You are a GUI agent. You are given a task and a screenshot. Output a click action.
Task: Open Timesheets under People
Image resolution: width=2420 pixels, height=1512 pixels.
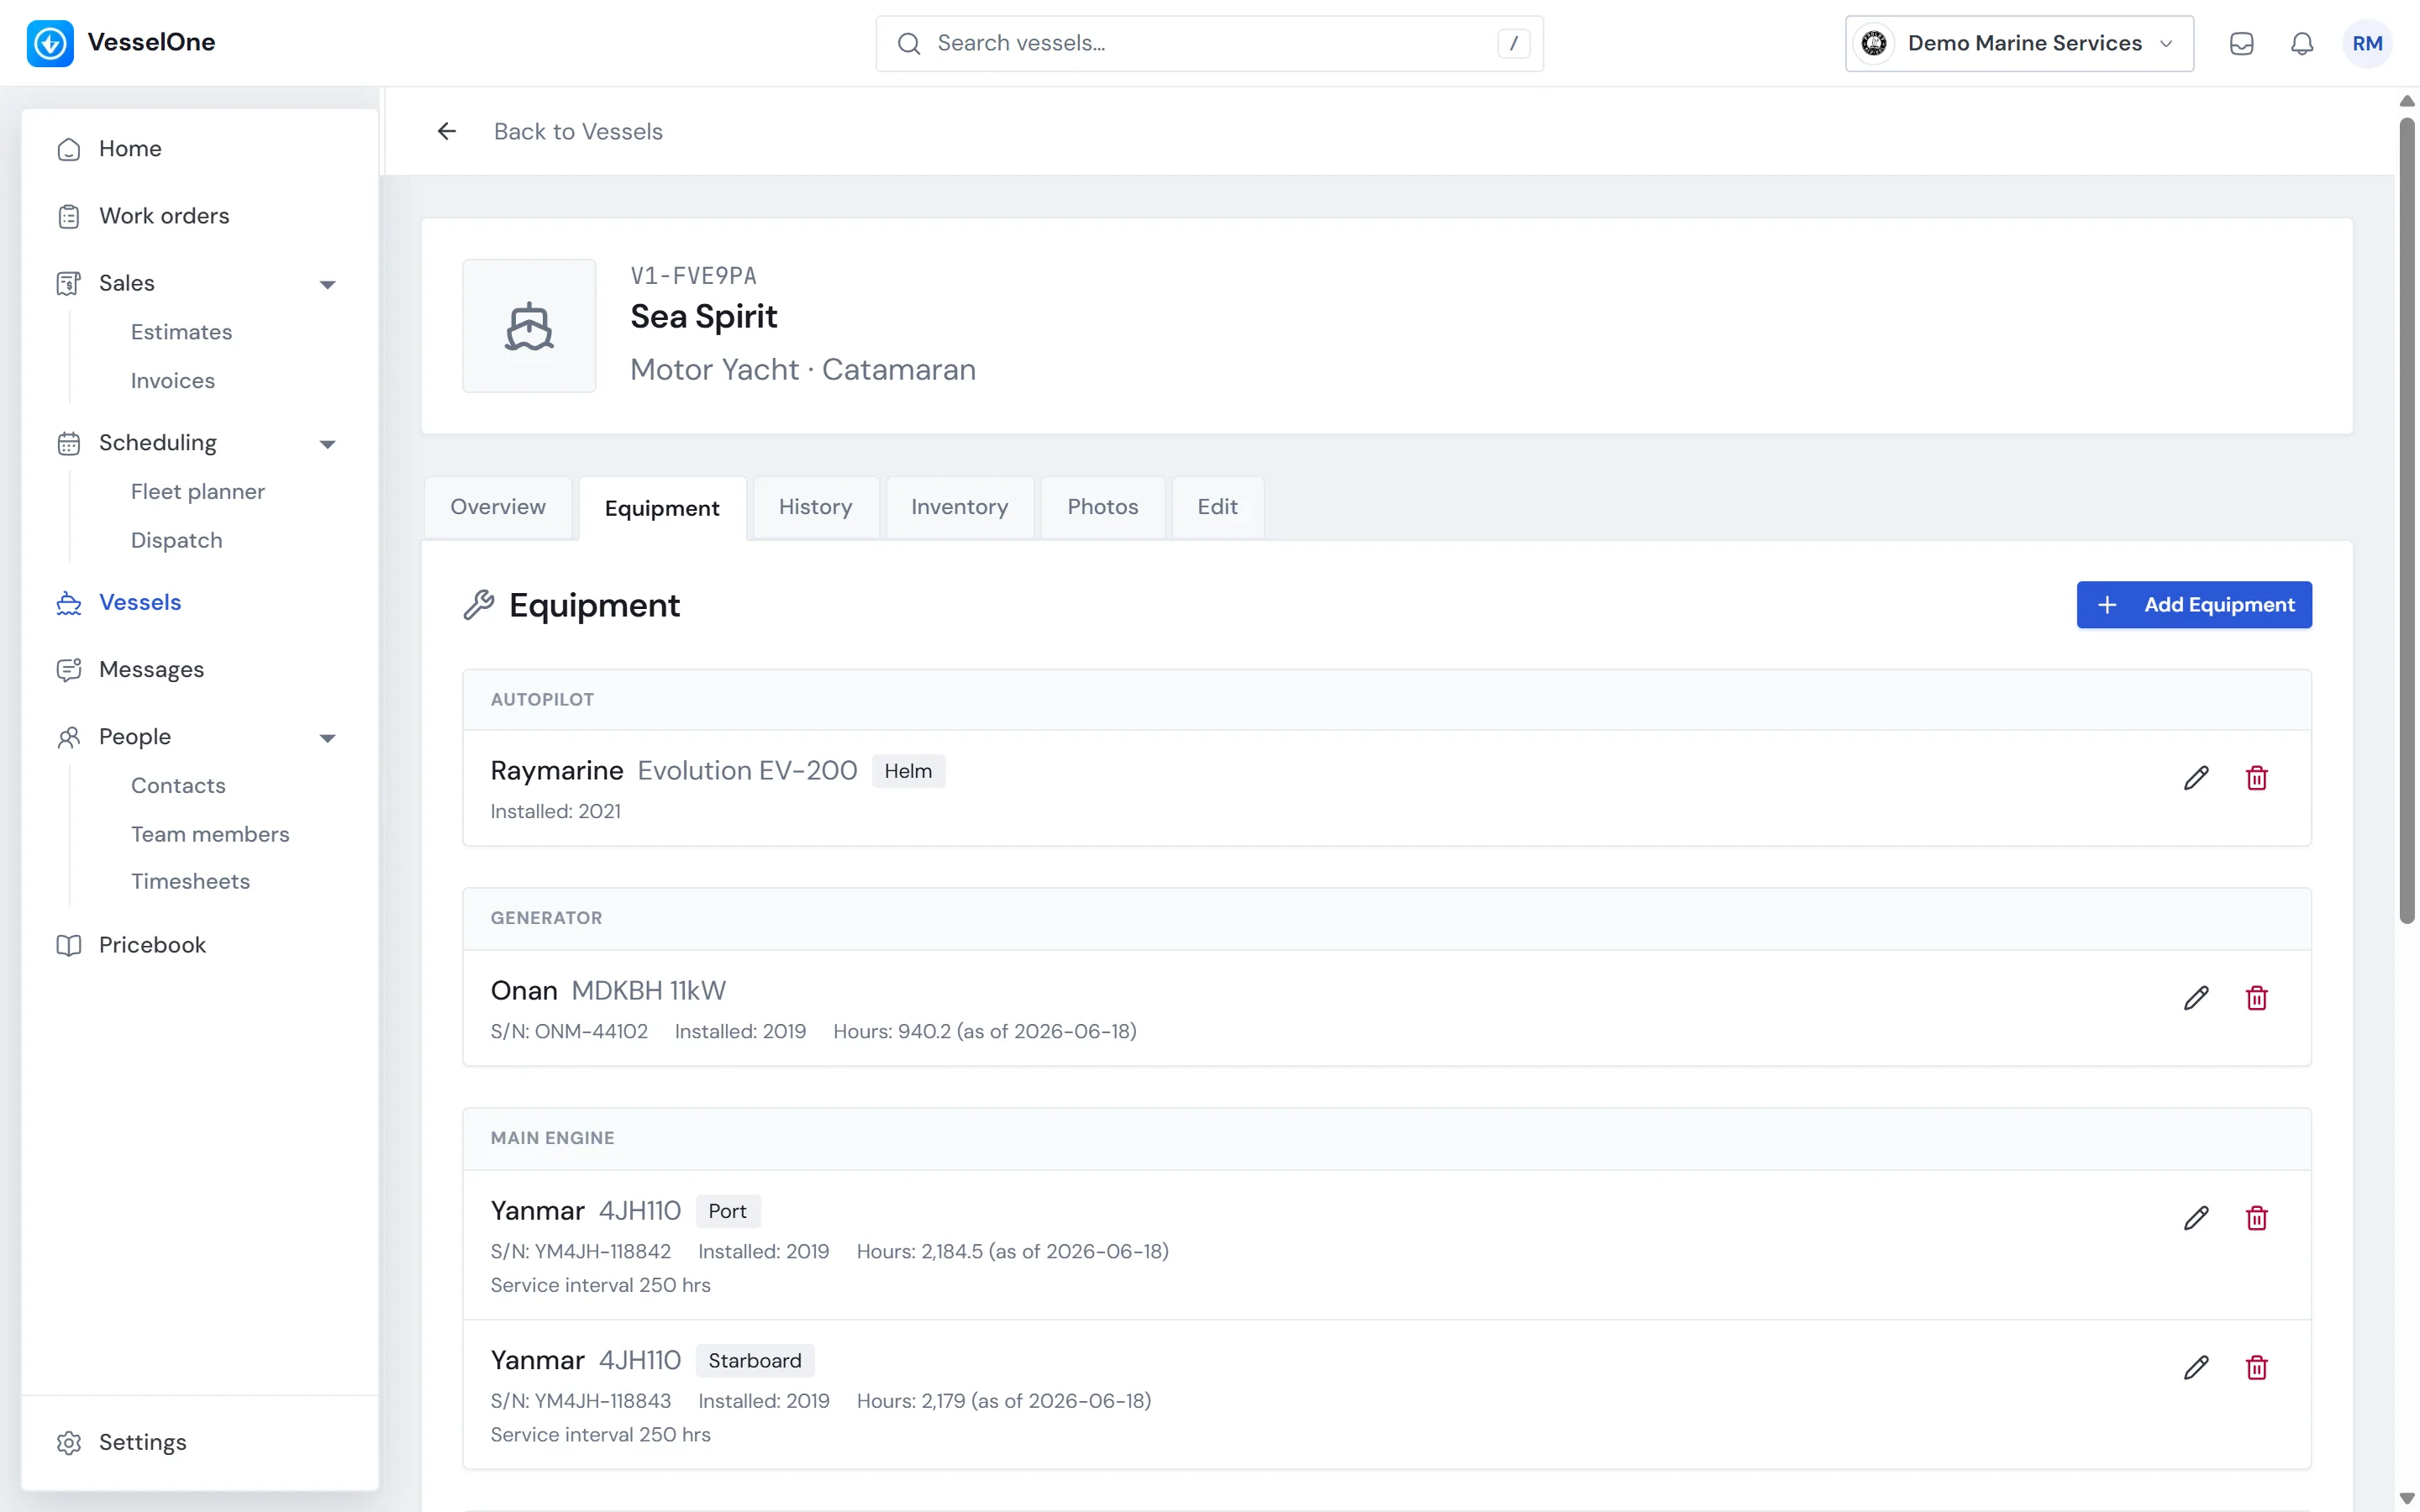pos(190,882)
